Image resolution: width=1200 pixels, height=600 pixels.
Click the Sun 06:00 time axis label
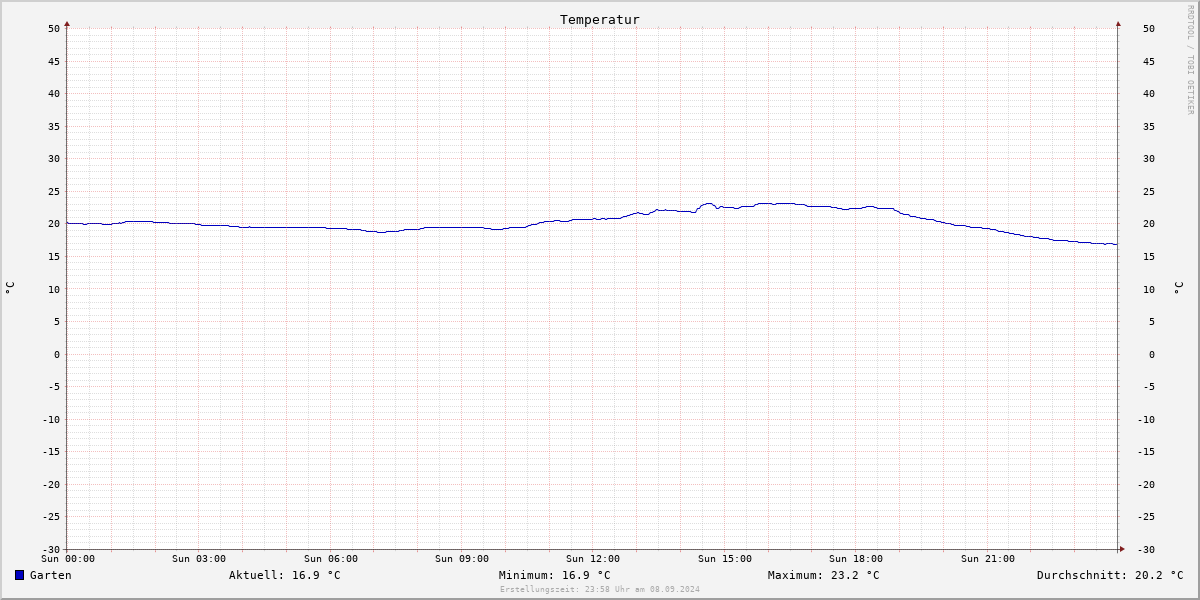point(331,559)
